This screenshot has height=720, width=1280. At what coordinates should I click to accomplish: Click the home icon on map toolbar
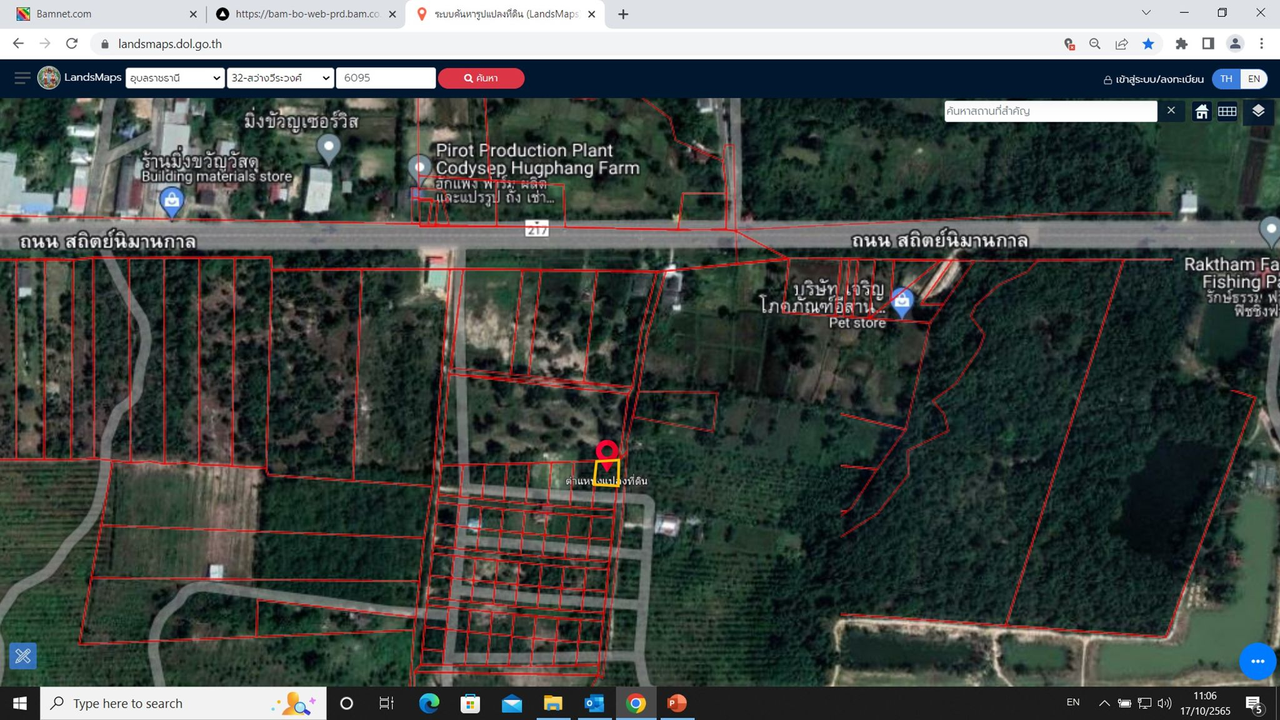click(x=1202, y=111)
